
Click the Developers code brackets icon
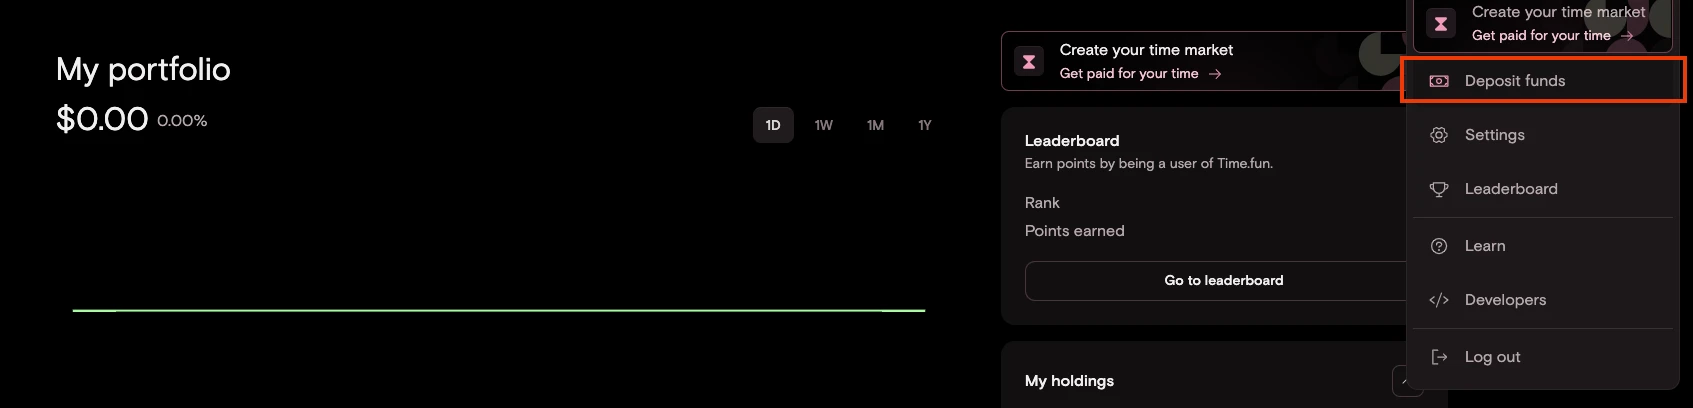pyautogui.click(x=1439, y=300)
